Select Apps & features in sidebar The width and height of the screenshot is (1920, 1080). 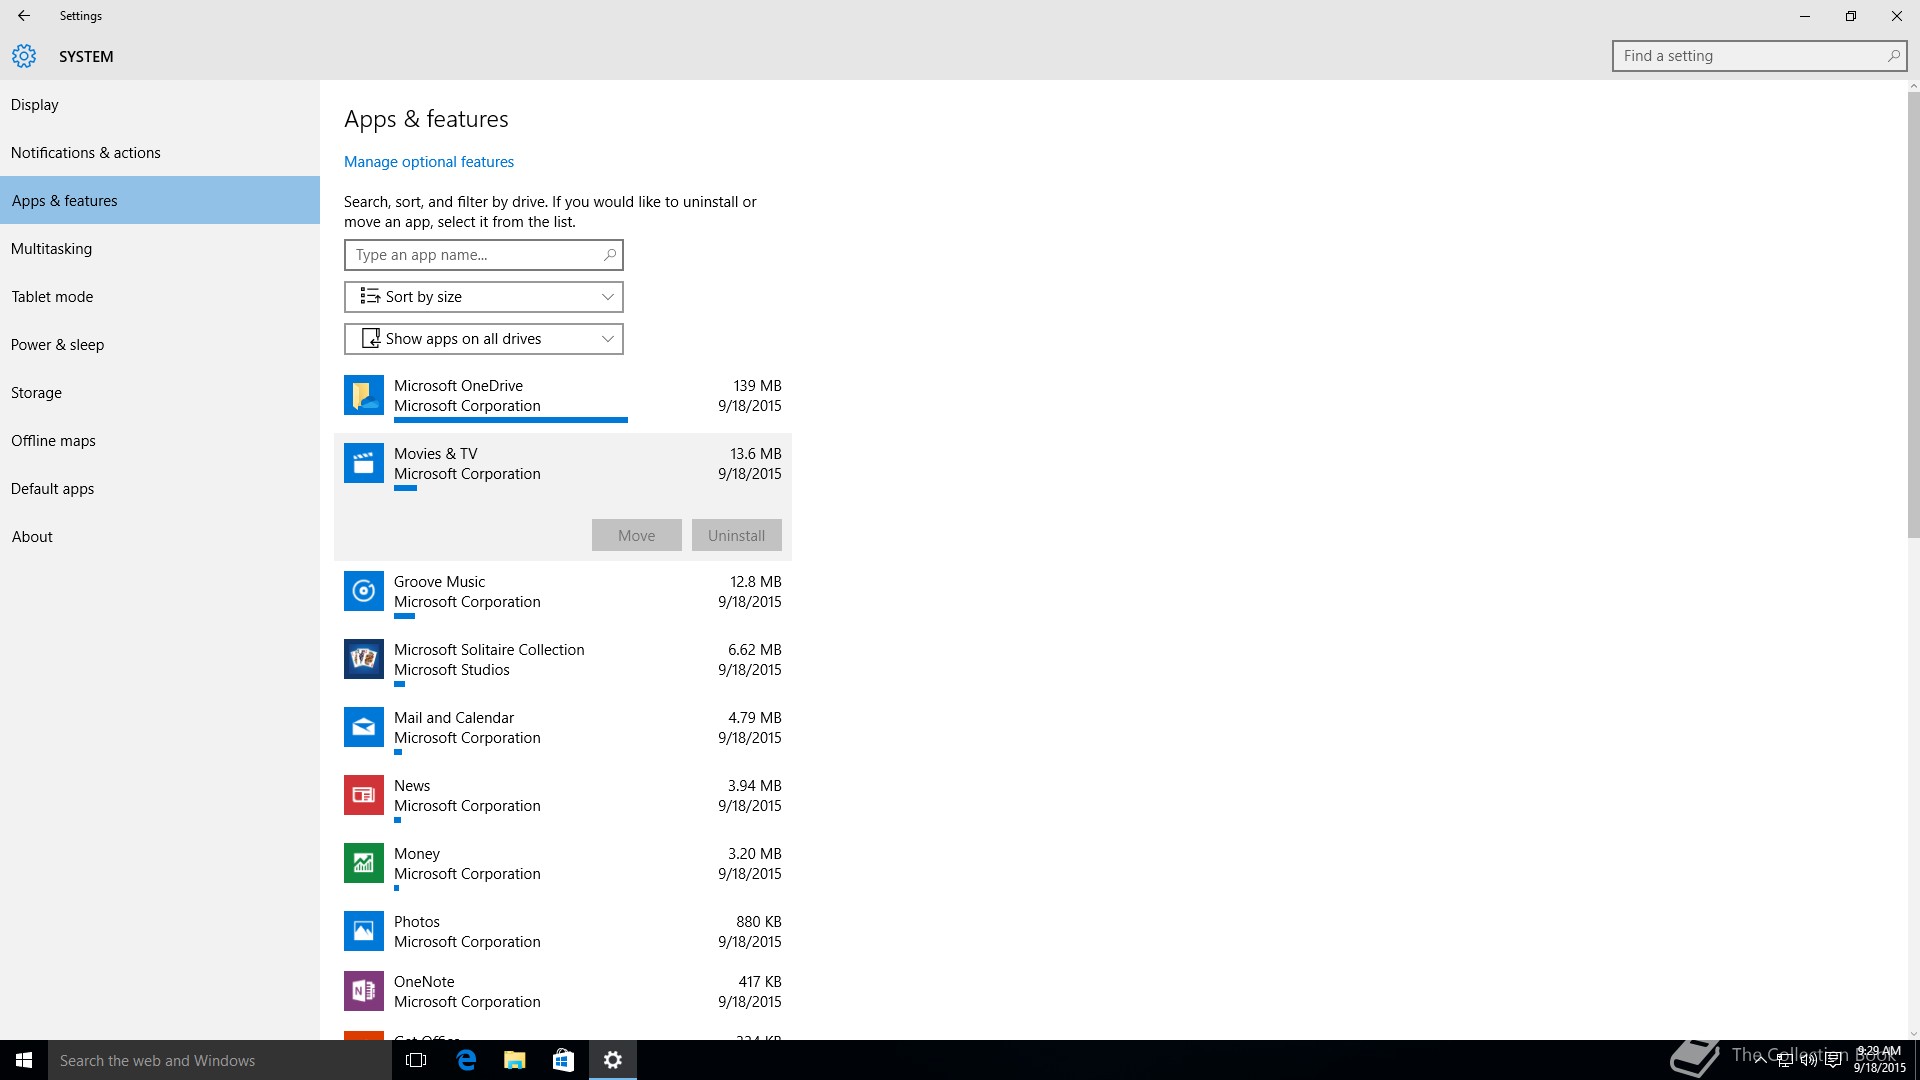pos(160,201)
